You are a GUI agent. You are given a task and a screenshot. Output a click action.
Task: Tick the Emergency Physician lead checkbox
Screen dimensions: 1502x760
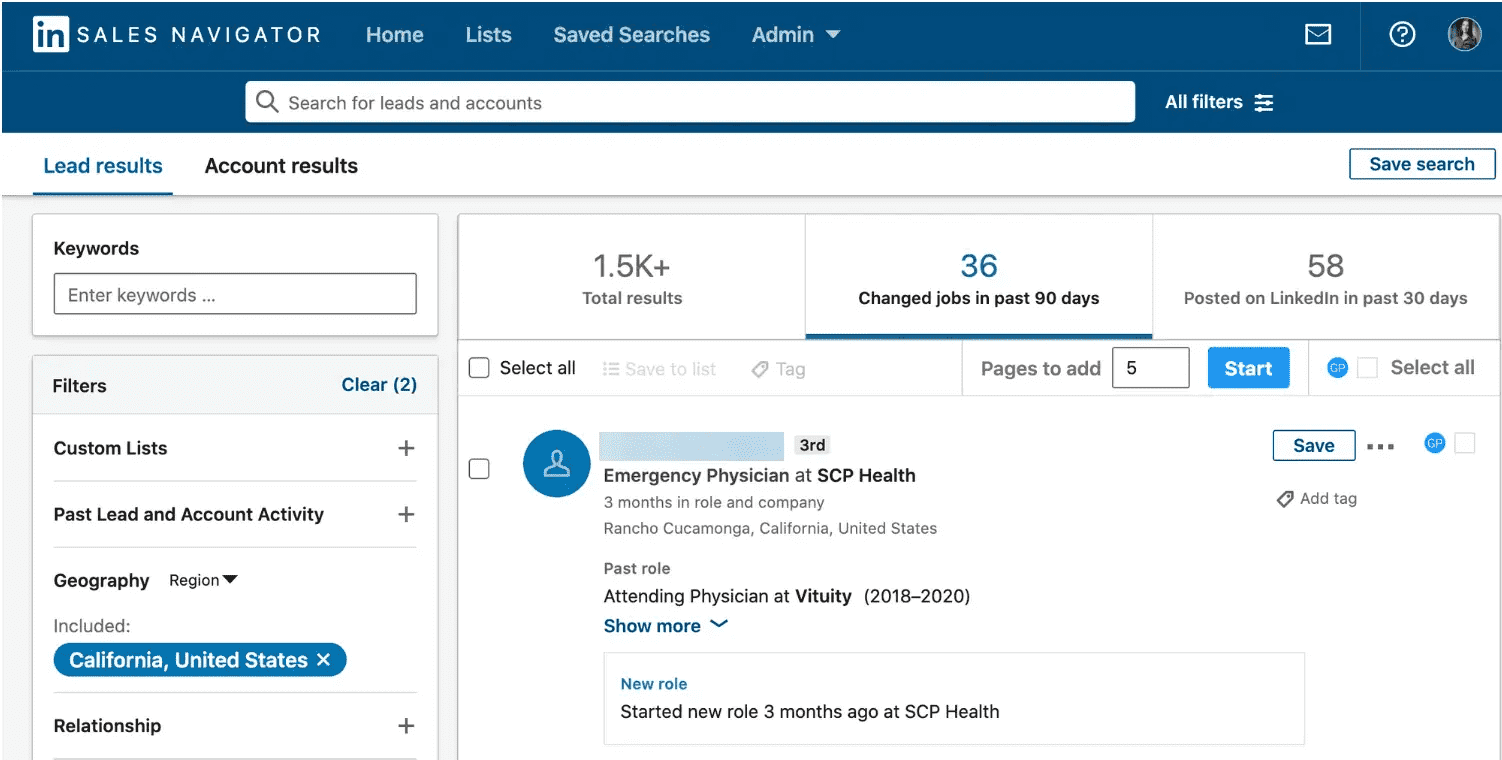point(480,468)
